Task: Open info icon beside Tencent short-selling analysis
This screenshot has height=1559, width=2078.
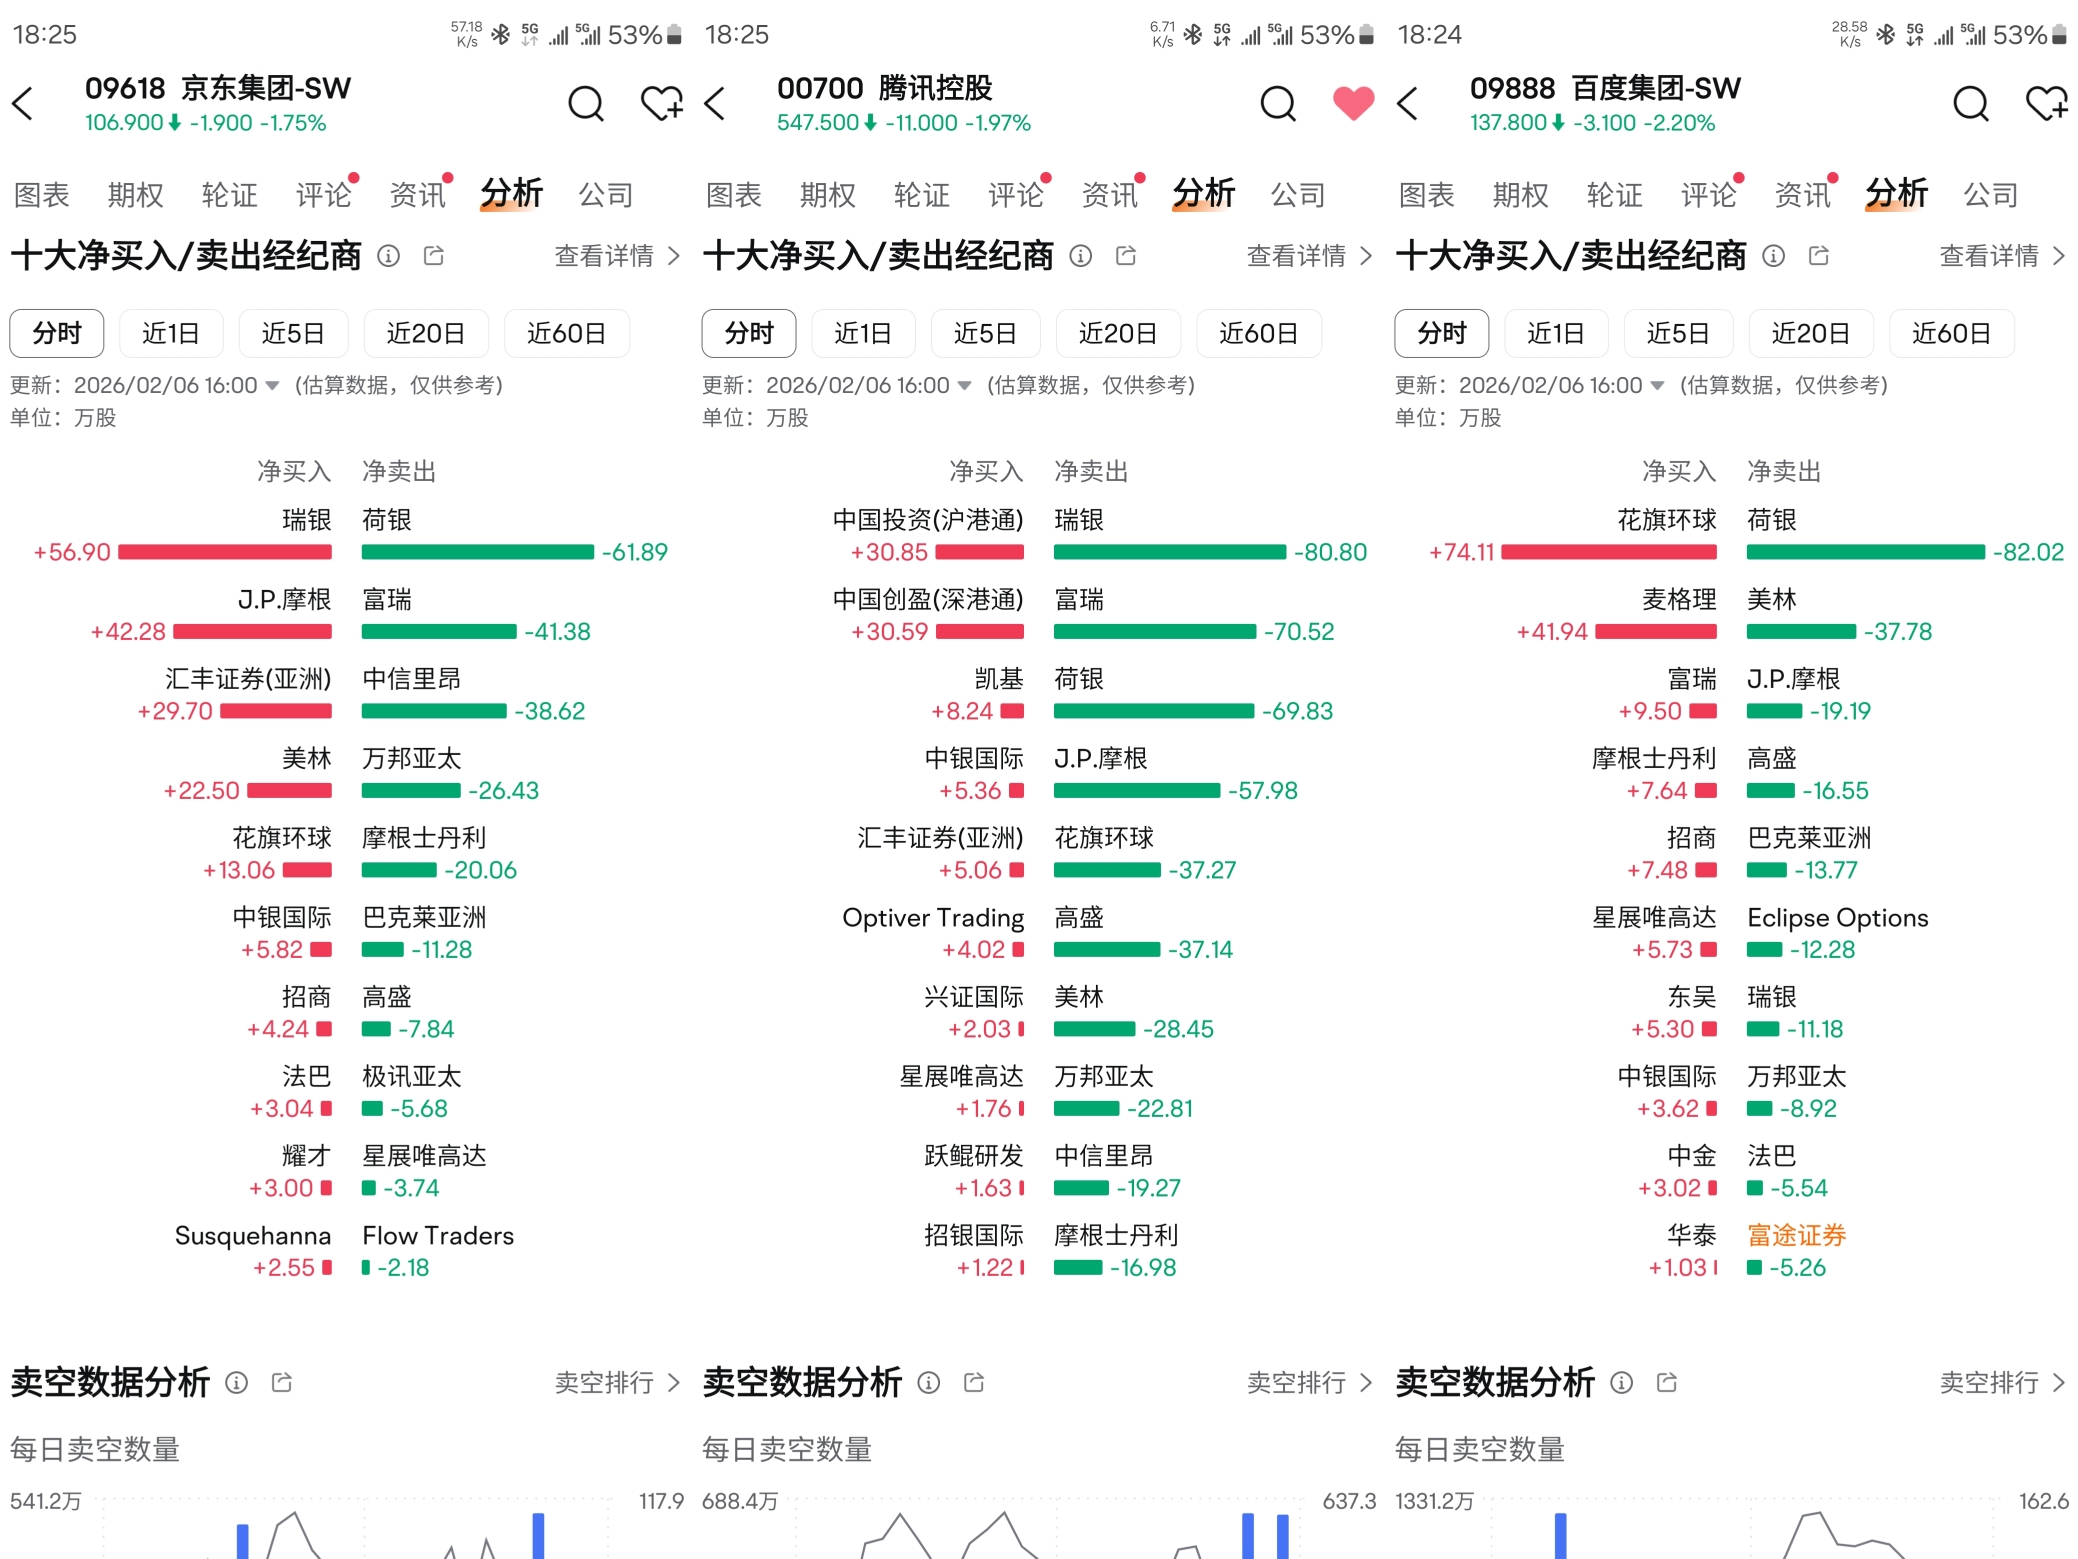Action: [x=928, y=1382]
